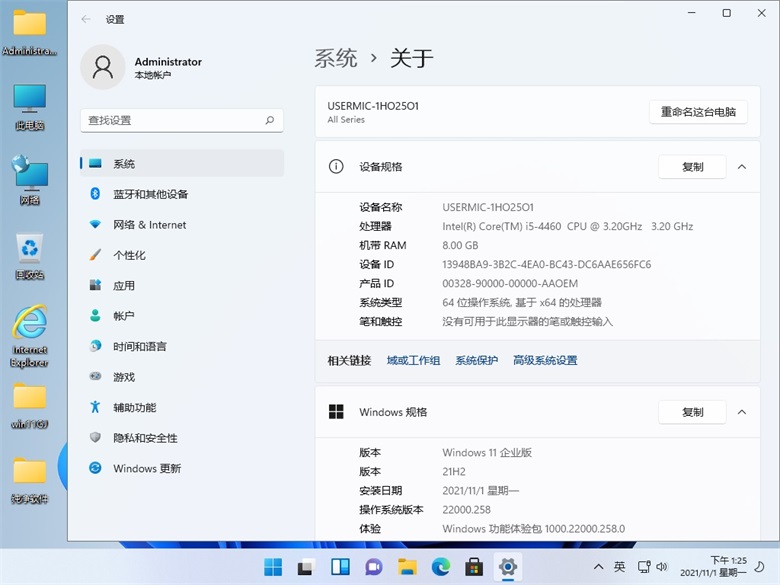This screenshot has height=585, width=780.
Task: Click the 重命名这台电脑 button
Action: tap(698, 112)
